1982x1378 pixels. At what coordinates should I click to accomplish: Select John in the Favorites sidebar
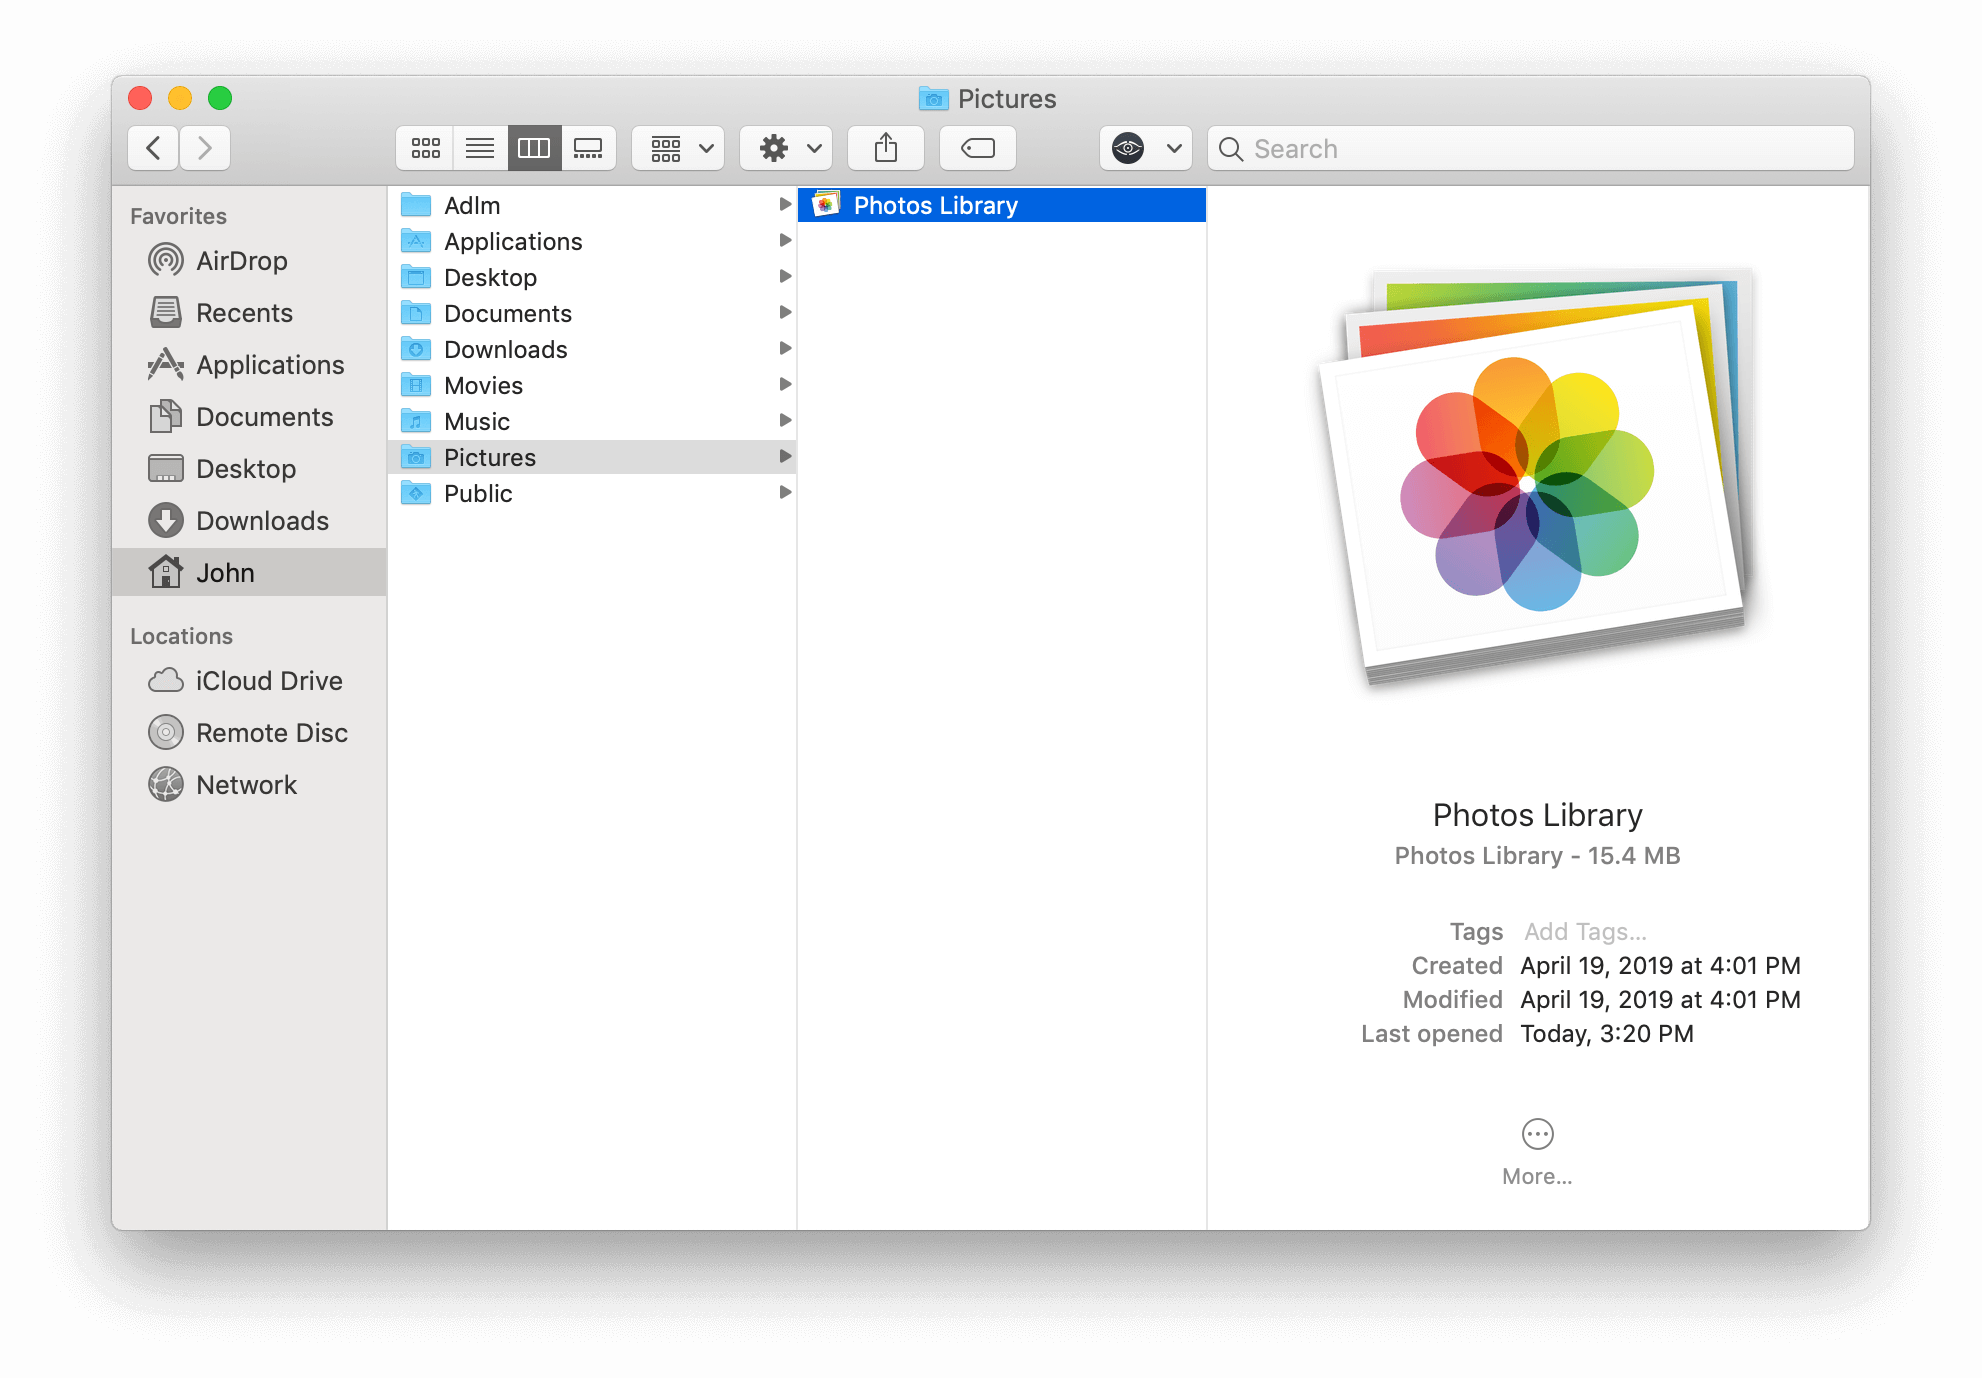pos(229,569)
